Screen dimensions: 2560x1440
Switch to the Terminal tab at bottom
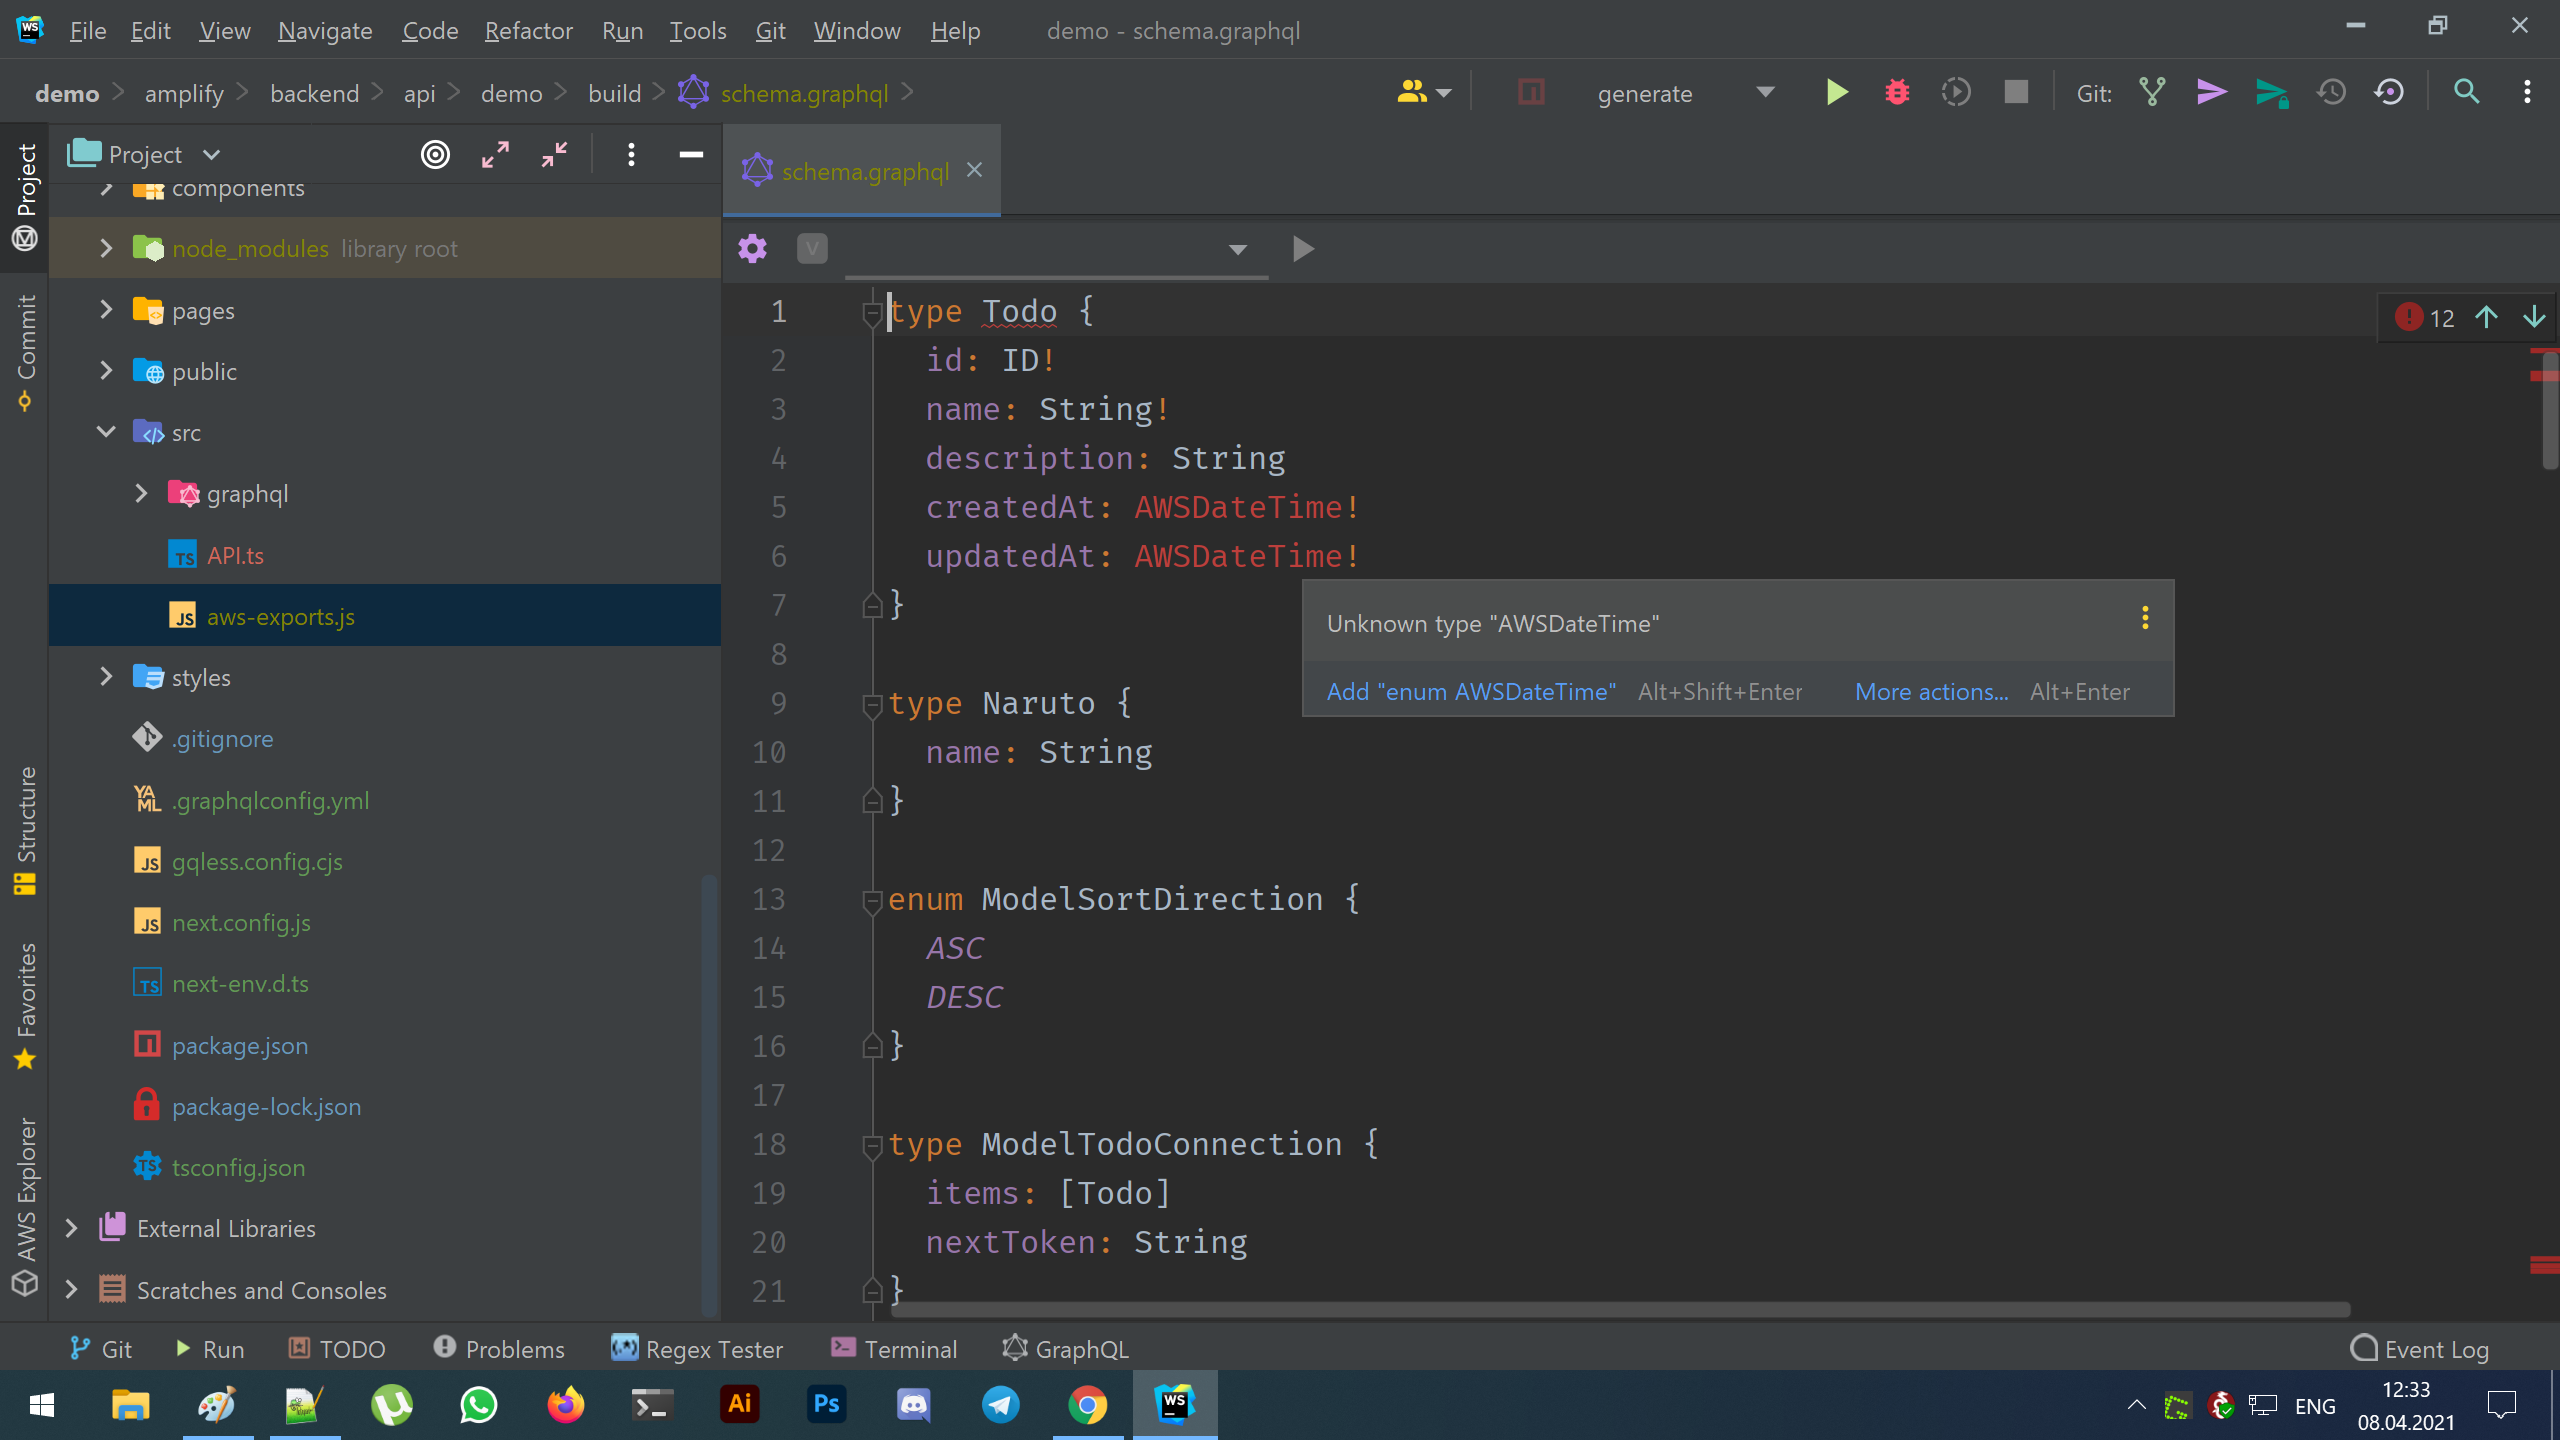point(893,1348)
